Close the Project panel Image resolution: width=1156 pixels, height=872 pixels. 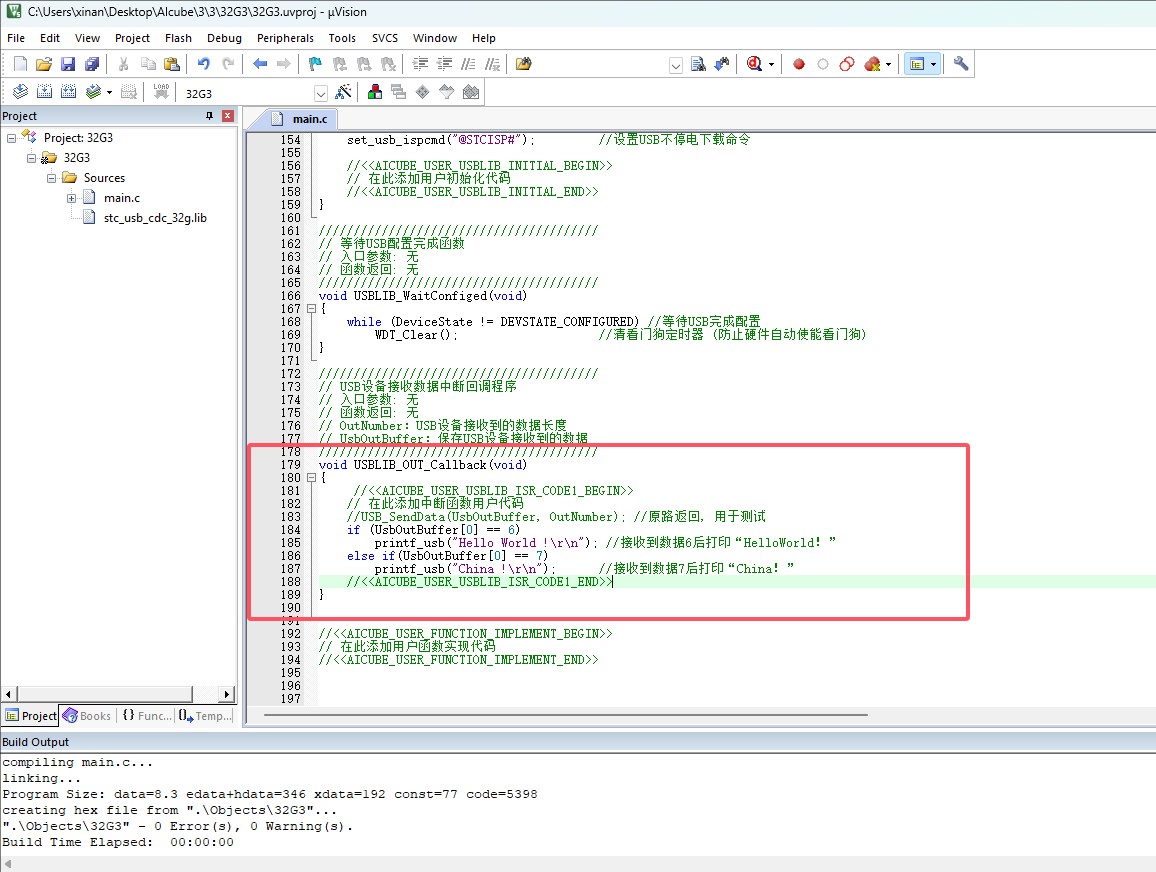click(x=228, y=116)
